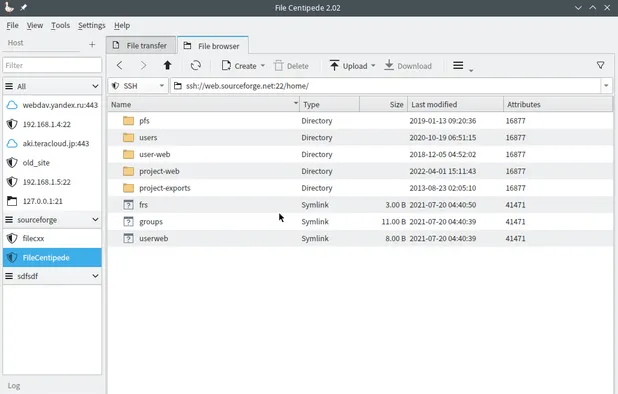Click the frs symlink icon
This screenshot has height=394, width=618.
[128, 205]
